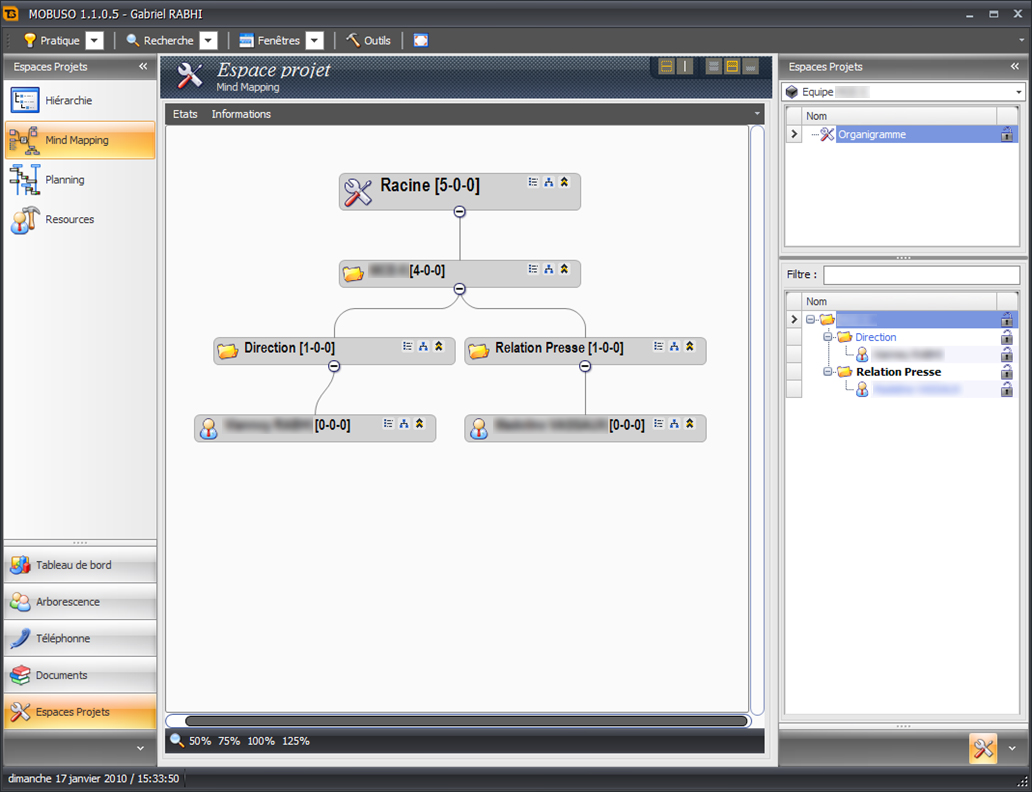Open the Informations menu
1032x792 pixels.
pos(241,114)
